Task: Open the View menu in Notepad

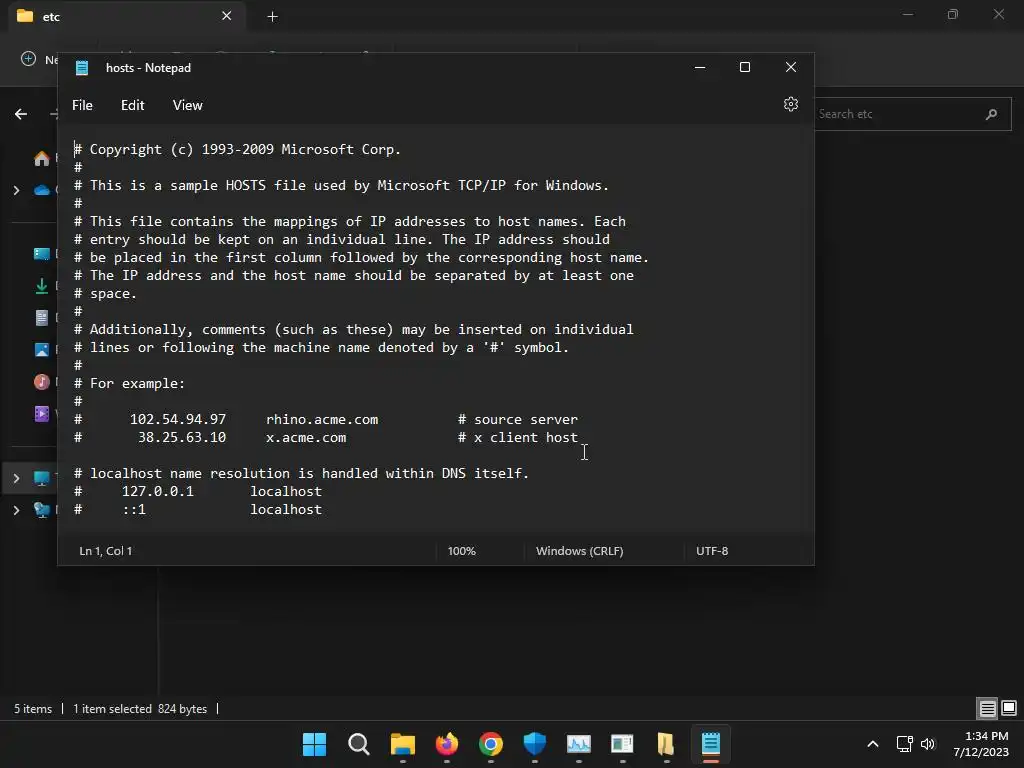Action: (187, 105)
